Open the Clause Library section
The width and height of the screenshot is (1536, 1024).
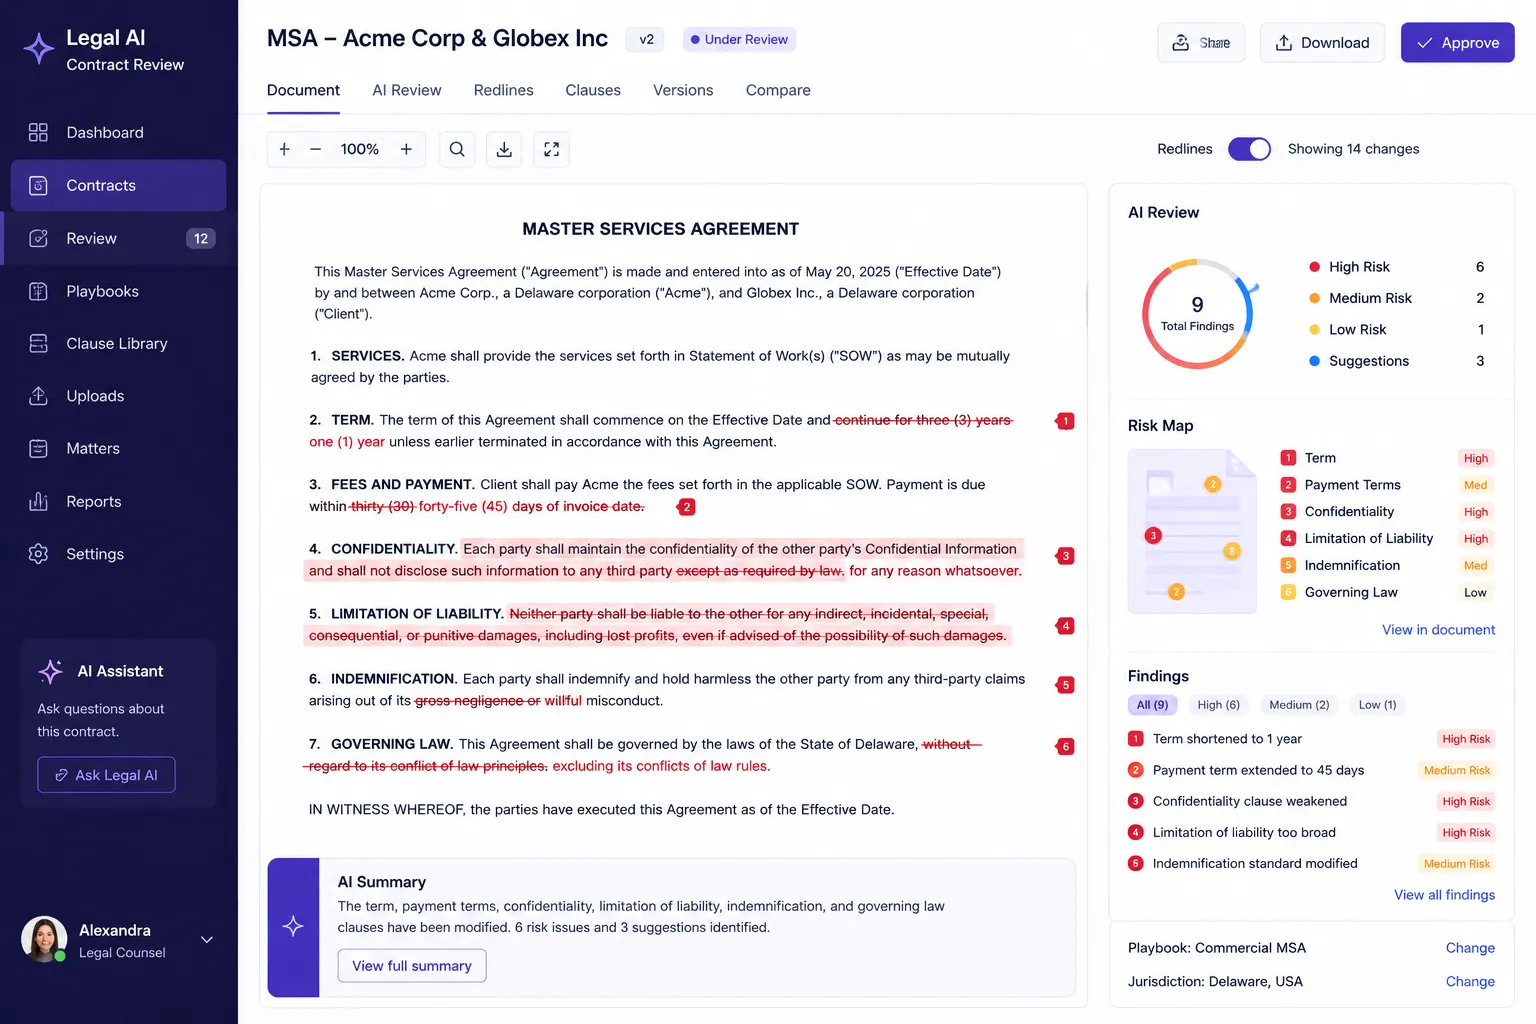pos(118,344)
